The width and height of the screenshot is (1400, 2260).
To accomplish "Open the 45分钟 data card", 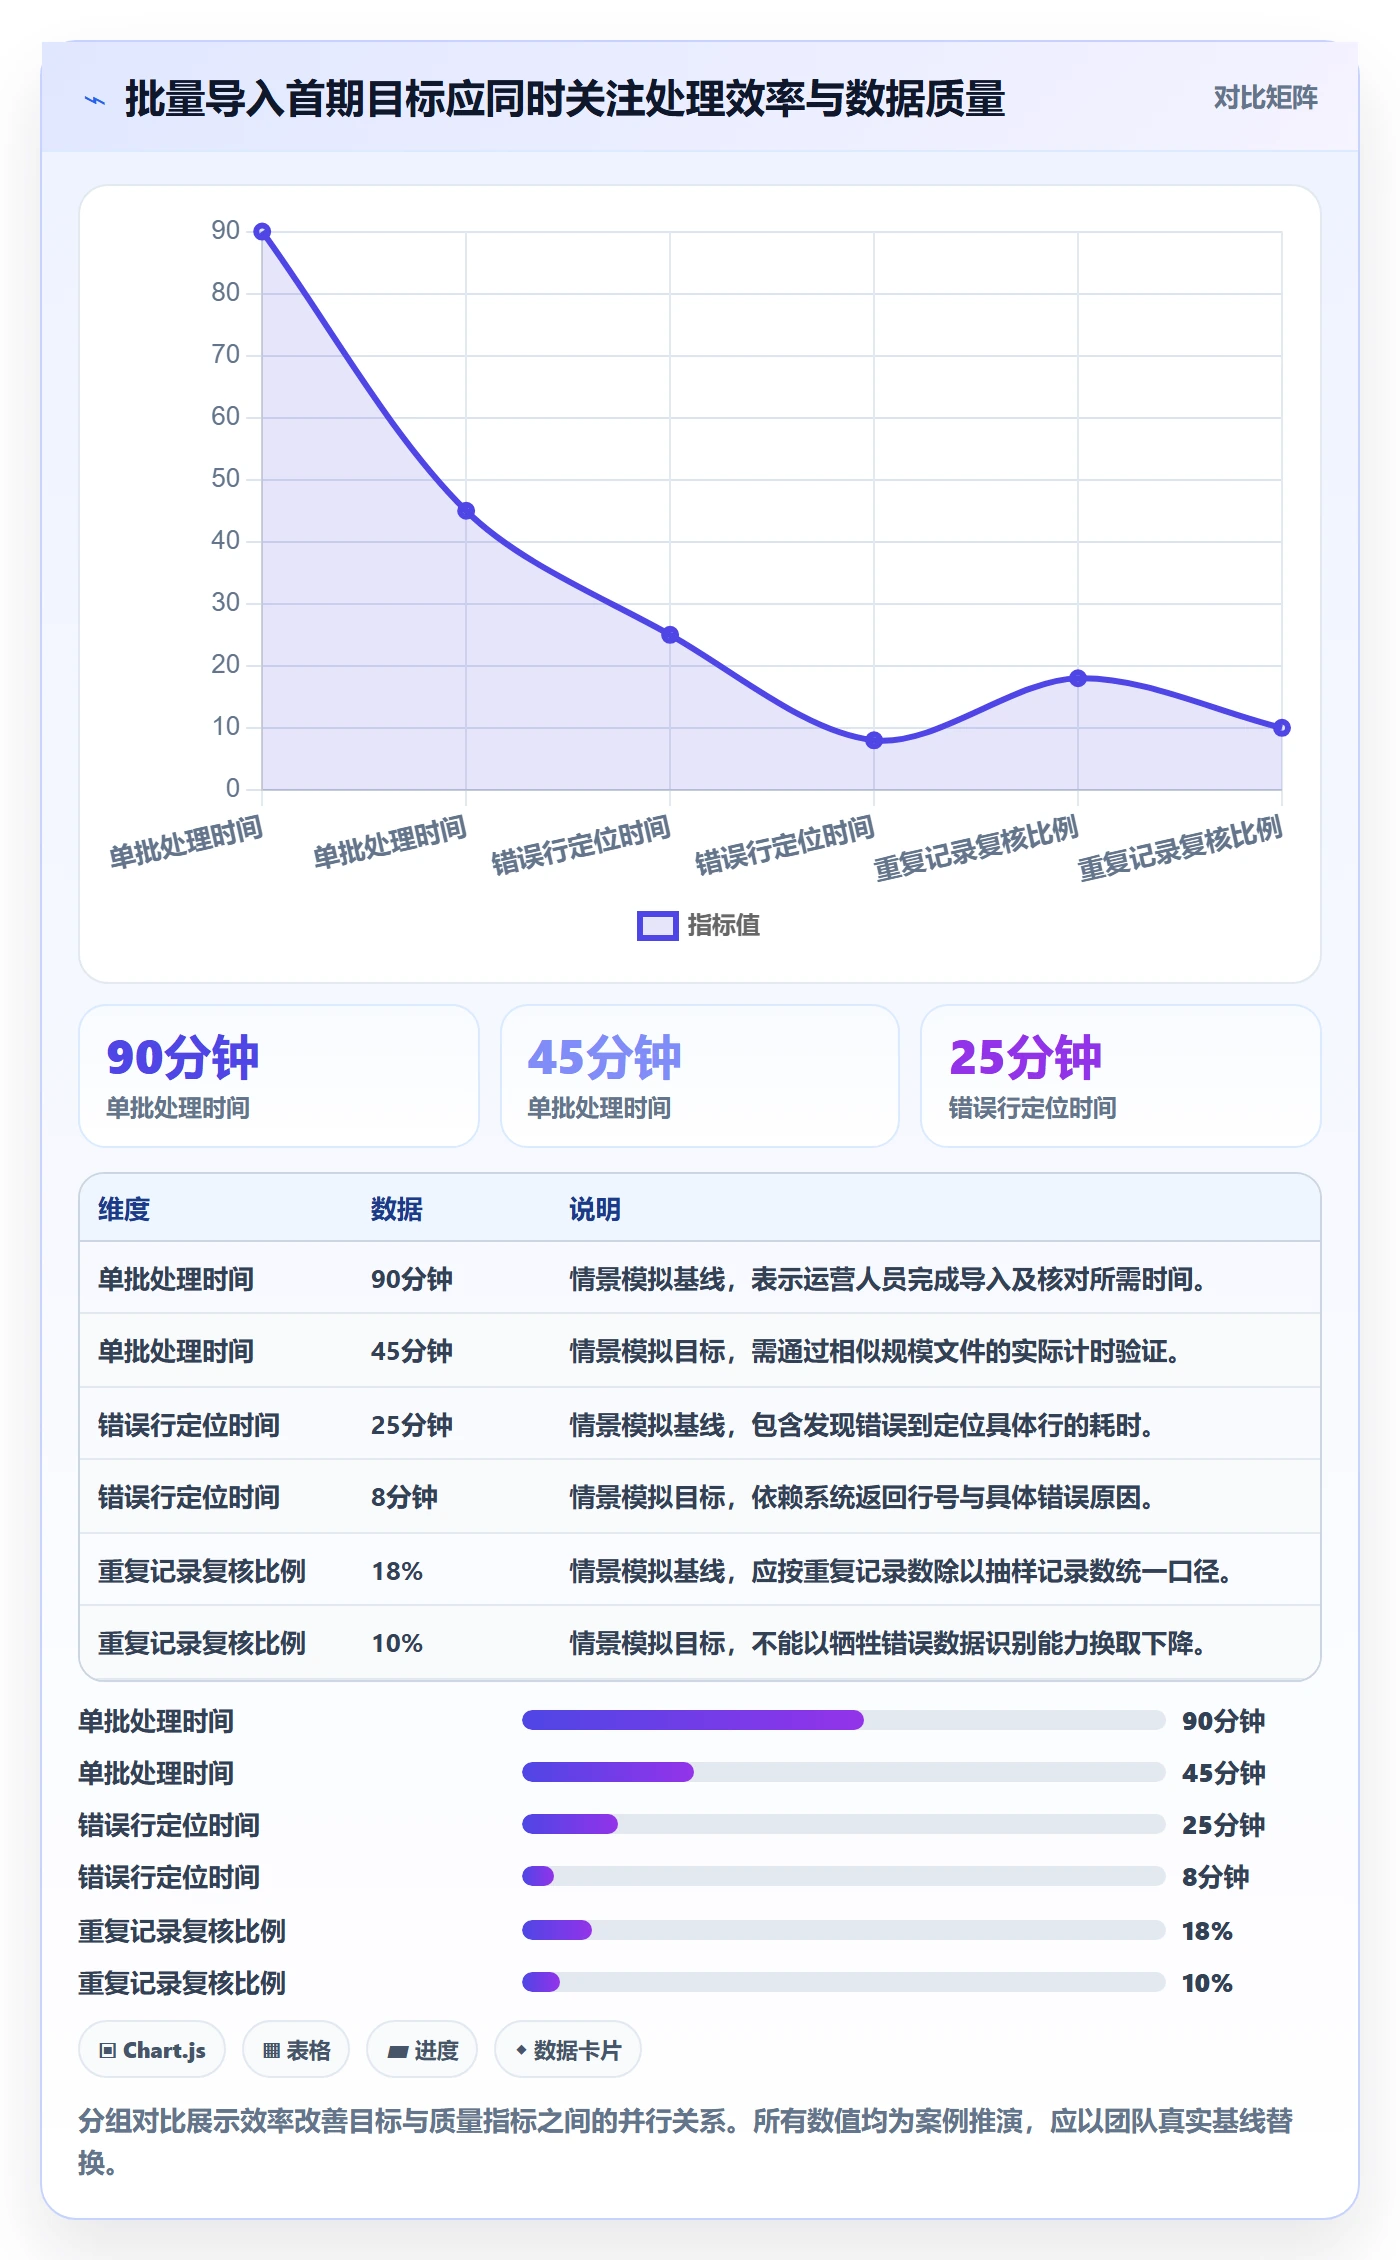I will [700, 1076].
